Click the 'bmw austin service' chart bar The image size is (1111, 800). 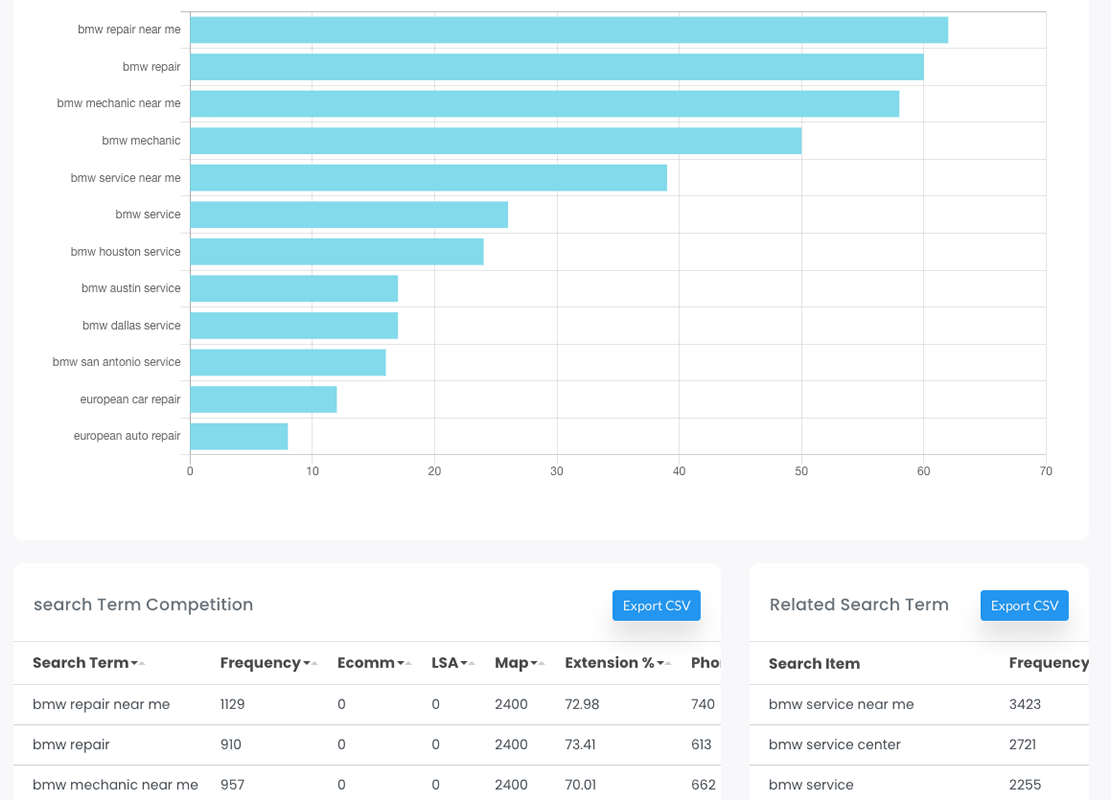coord(294,288)
